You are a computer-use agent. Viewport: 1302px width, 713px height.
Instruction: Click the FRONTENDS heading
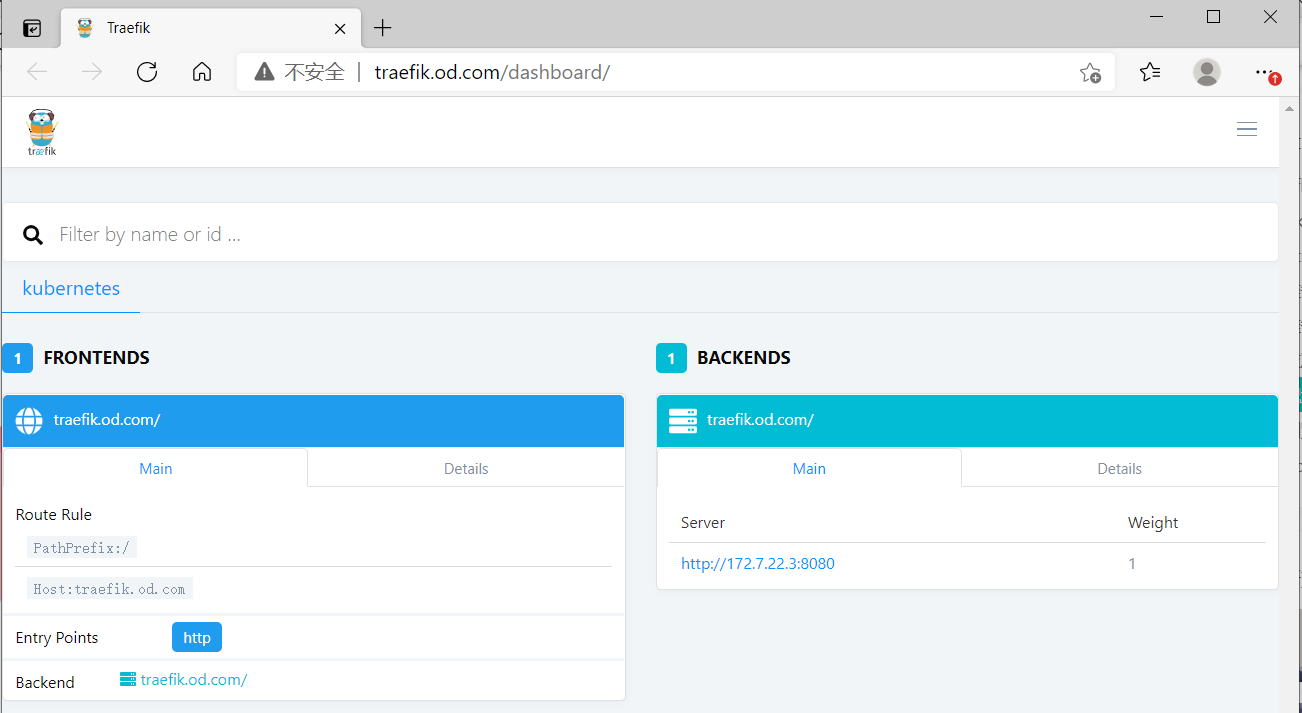pos(97,358)
